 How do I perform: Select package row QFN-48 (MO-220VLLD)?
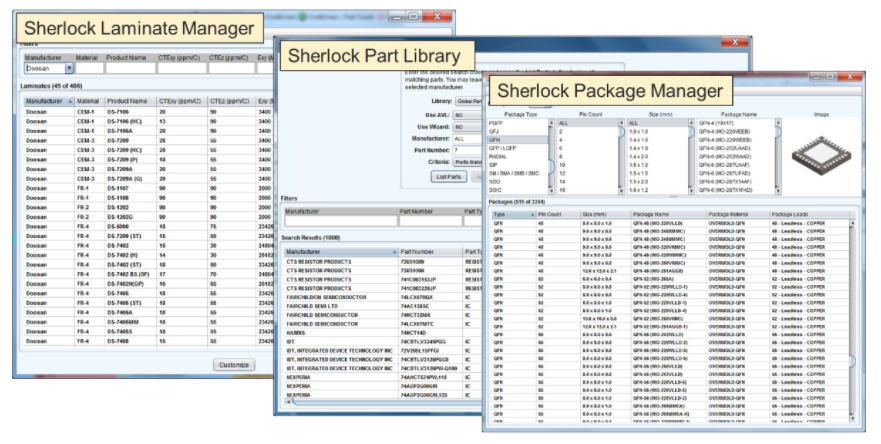[x=671, y=223]
